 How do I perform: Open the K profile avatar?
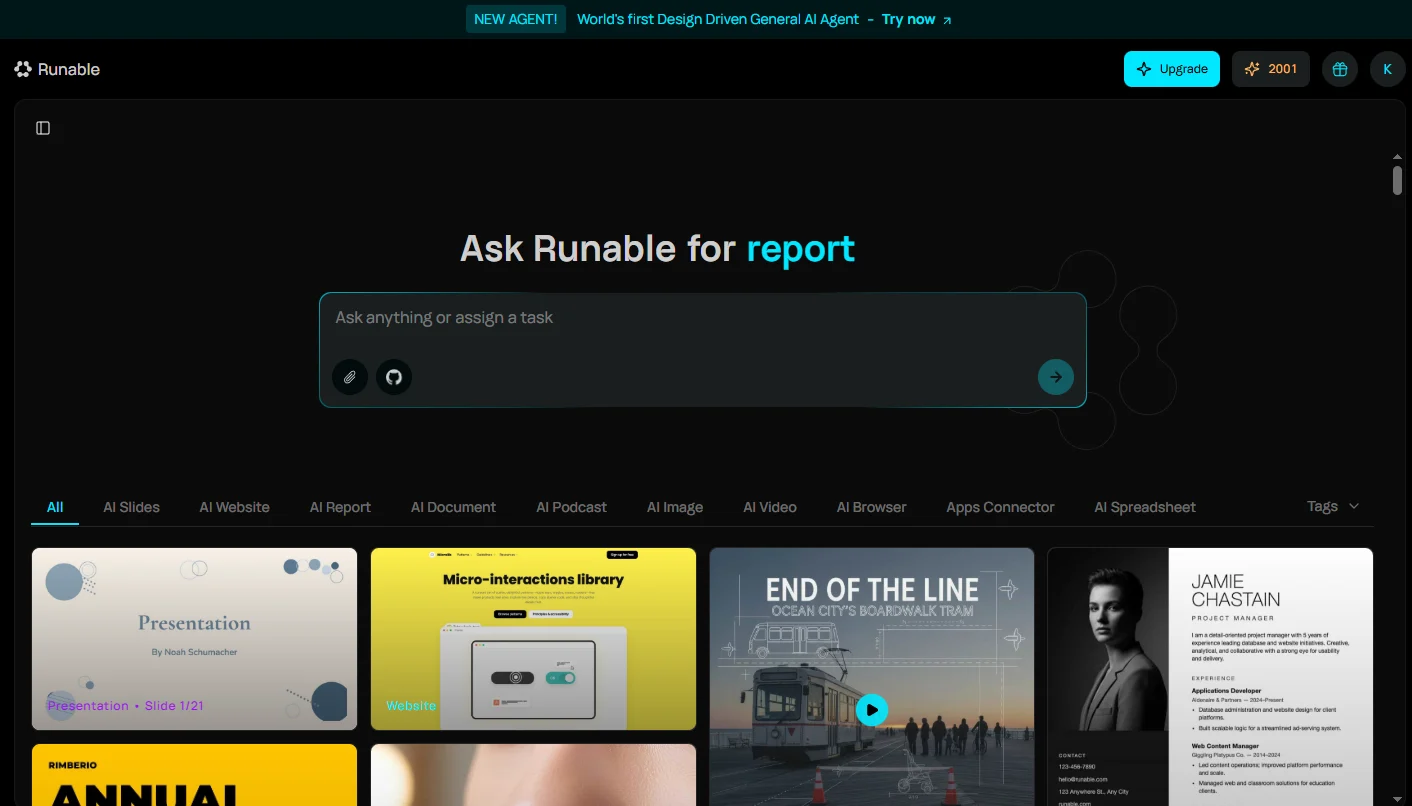(x=1387, y=69)
